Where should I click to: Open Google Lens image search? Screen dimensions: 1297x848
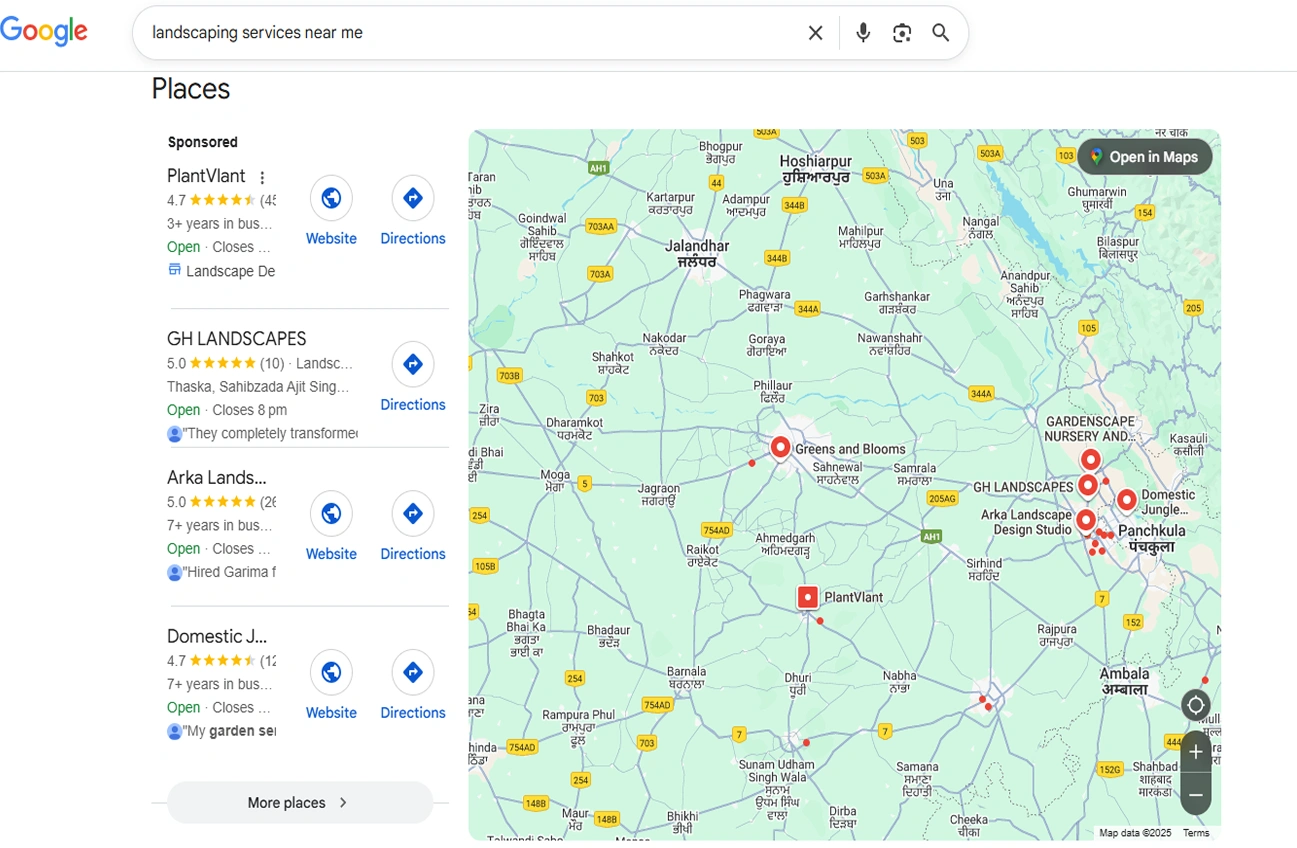(x=902, y=33)
